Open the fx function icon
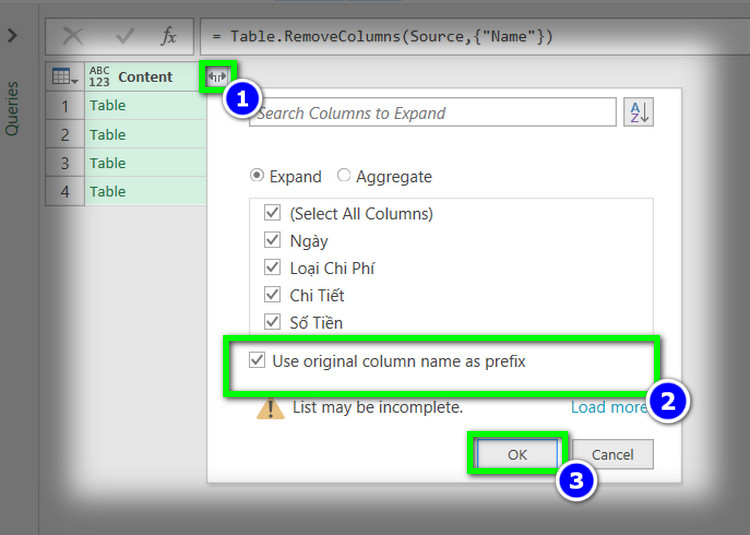Image resolution: width=750 pixels, height=535 pixels. [168, 36]
